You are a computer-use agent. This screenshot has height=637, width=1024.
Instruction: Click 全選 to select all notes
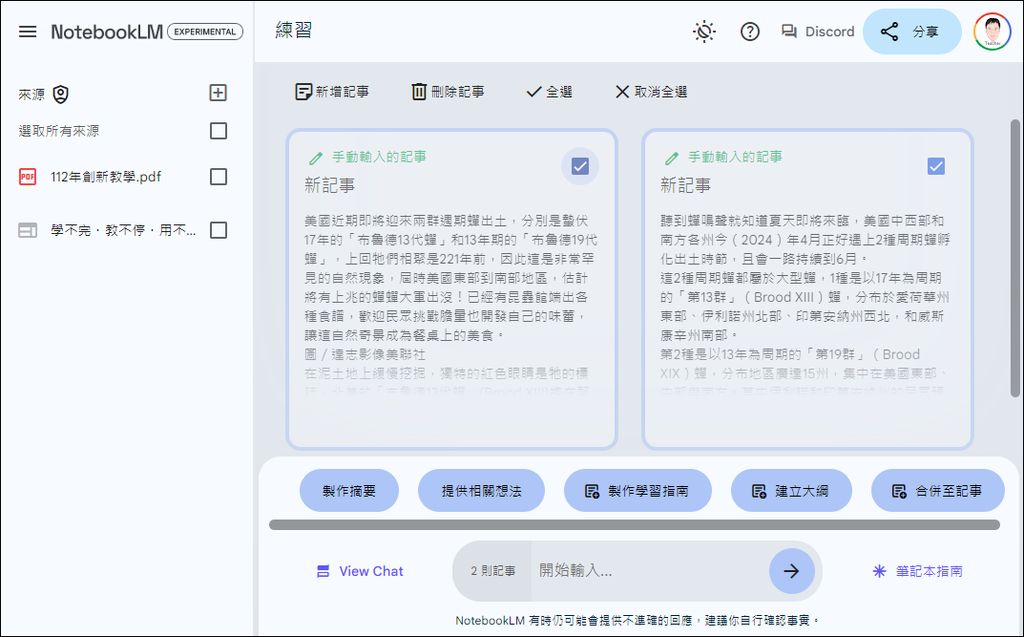click(549, 92)
